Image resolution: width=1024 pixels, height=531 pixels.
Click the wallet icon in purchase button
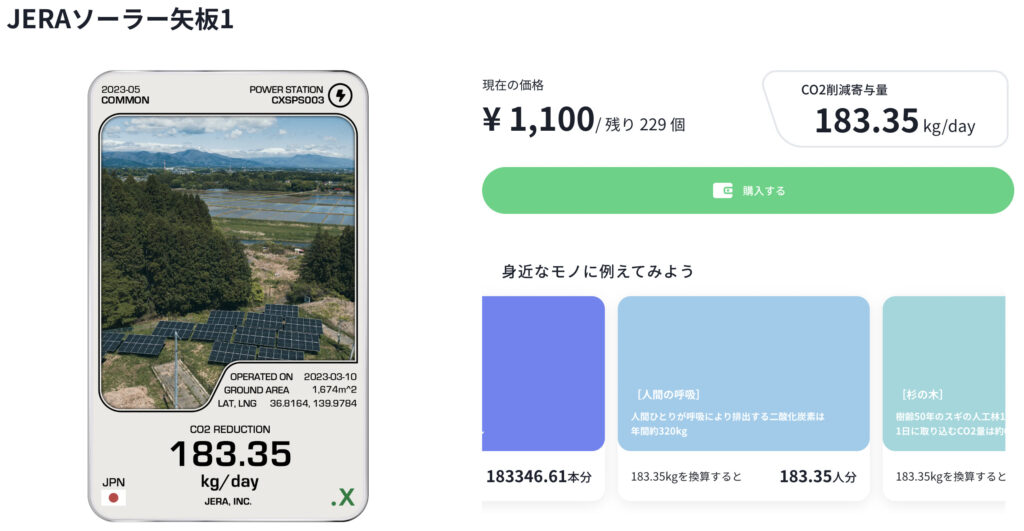coord(723,190)
